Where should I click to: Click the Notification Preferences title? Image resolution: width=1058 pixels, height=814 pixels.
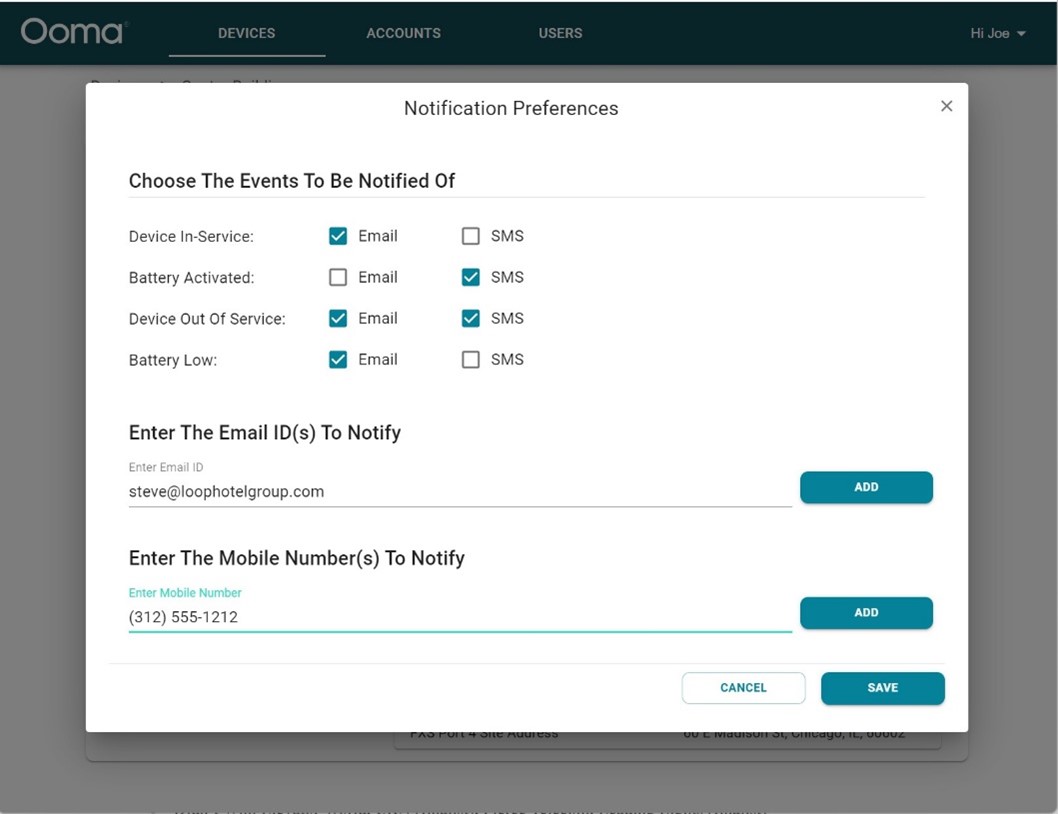click(511, 108)
